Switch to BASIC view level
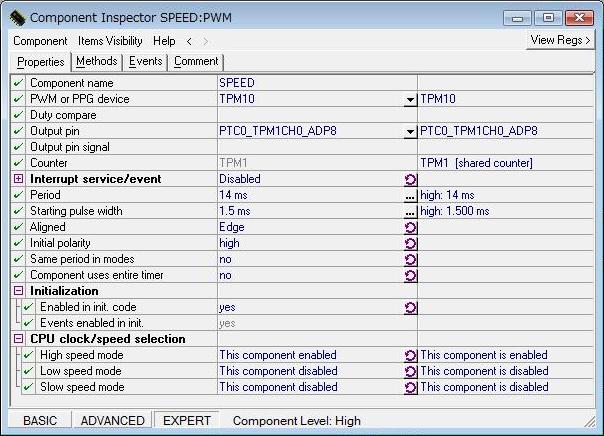Screen dimensions: 604x436 pos(41,421)
